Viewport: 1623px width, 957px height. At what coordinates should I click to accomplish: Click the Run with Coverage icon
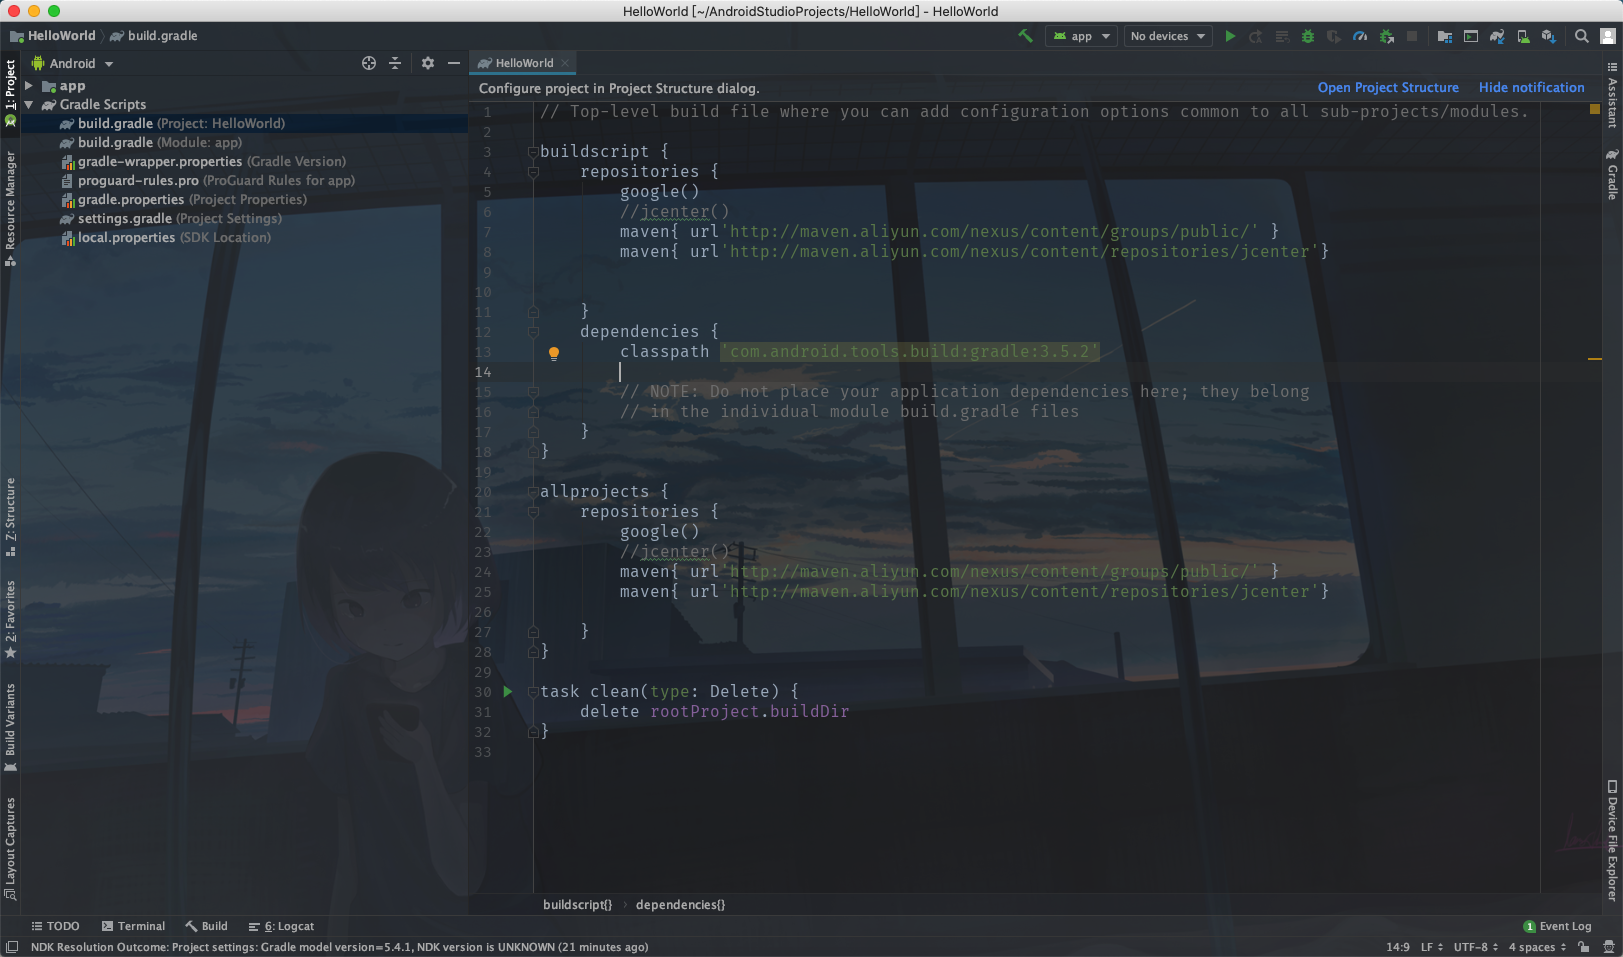[1334, 36]
